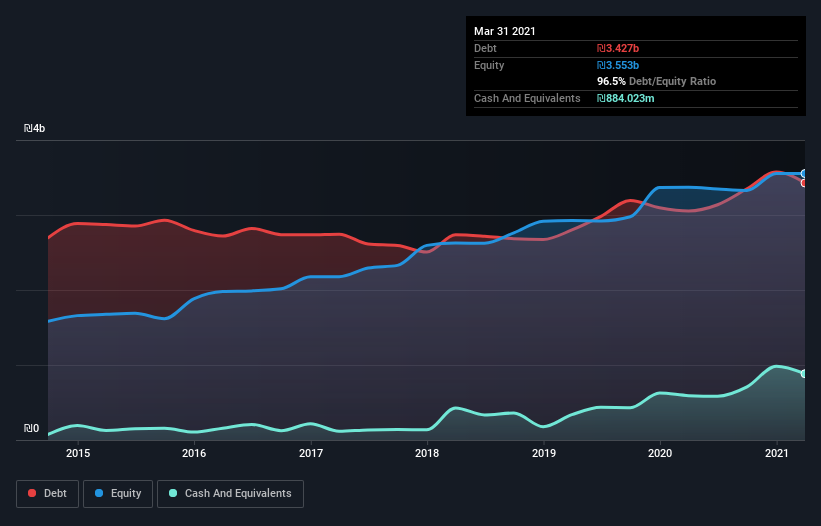This screenshot has height=526, width=821.
Task: Click the 2019 x-axis label
Action: pos(543,453)
